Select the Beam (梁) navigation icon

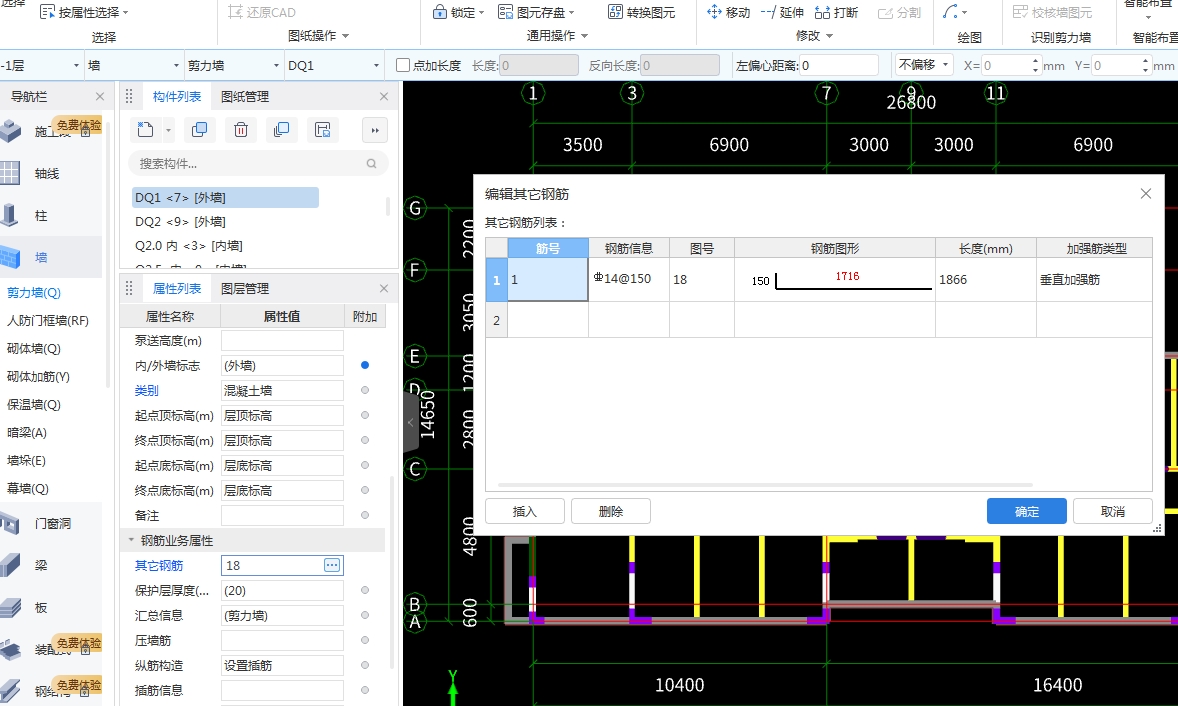point(10,565)
